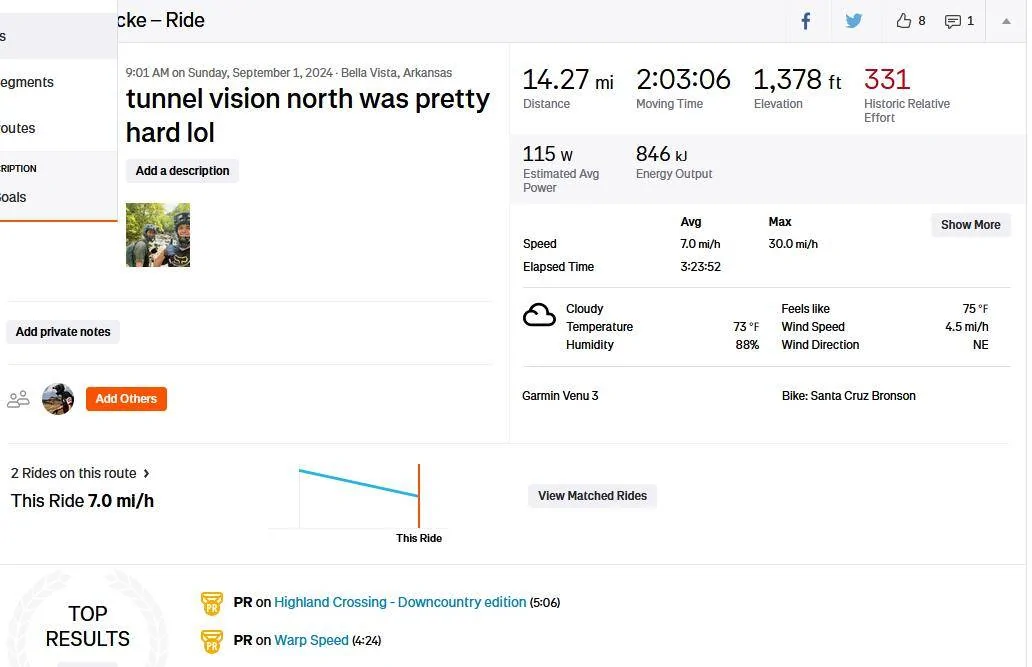Share ride via the Twitter bird icon
The height and width of the screenshot is (667, 1032).
pos(854,20)
